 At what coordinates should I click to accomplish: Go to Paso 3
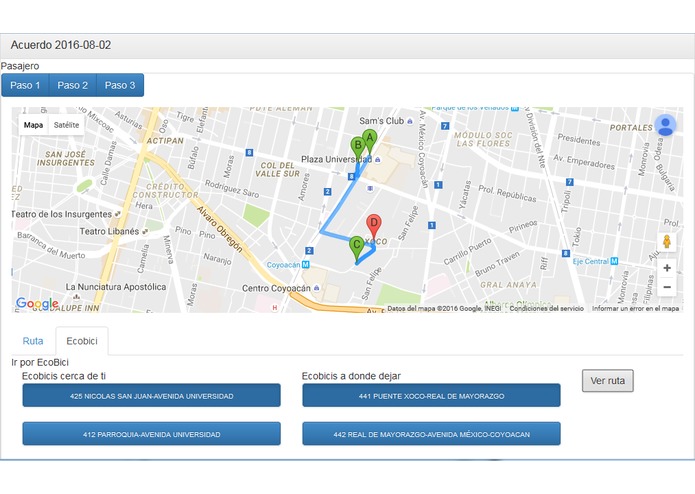pos(120,85)
